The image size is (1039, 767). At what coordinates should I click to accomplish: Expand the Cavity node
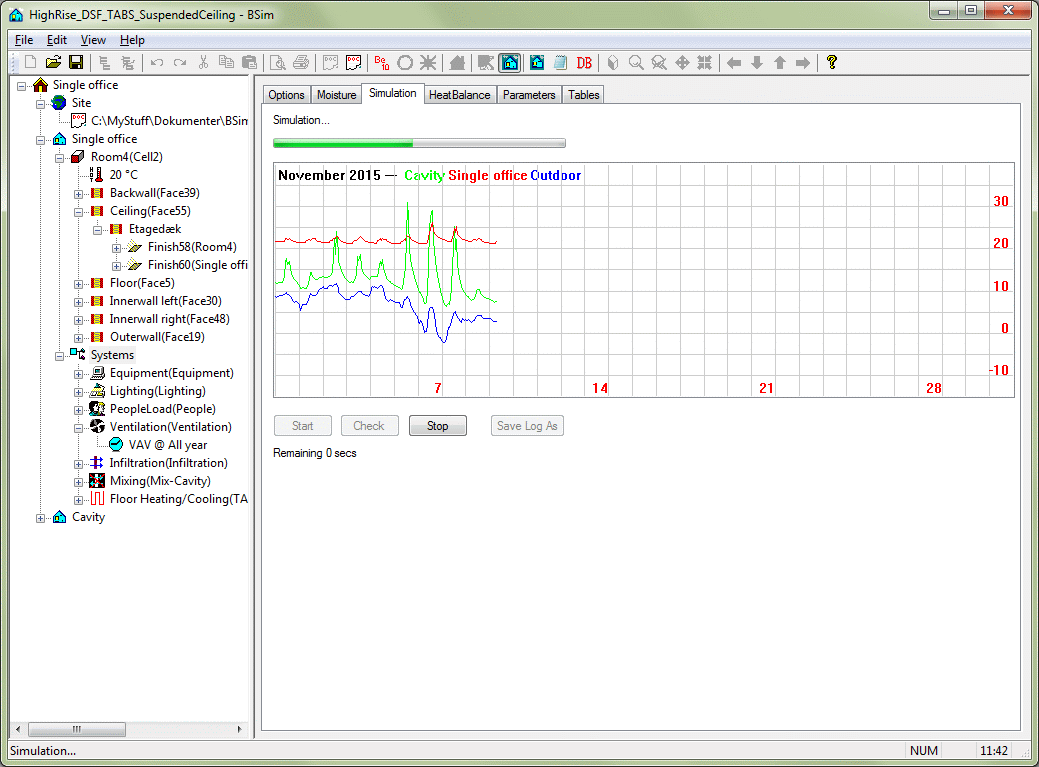pos(40,518)
